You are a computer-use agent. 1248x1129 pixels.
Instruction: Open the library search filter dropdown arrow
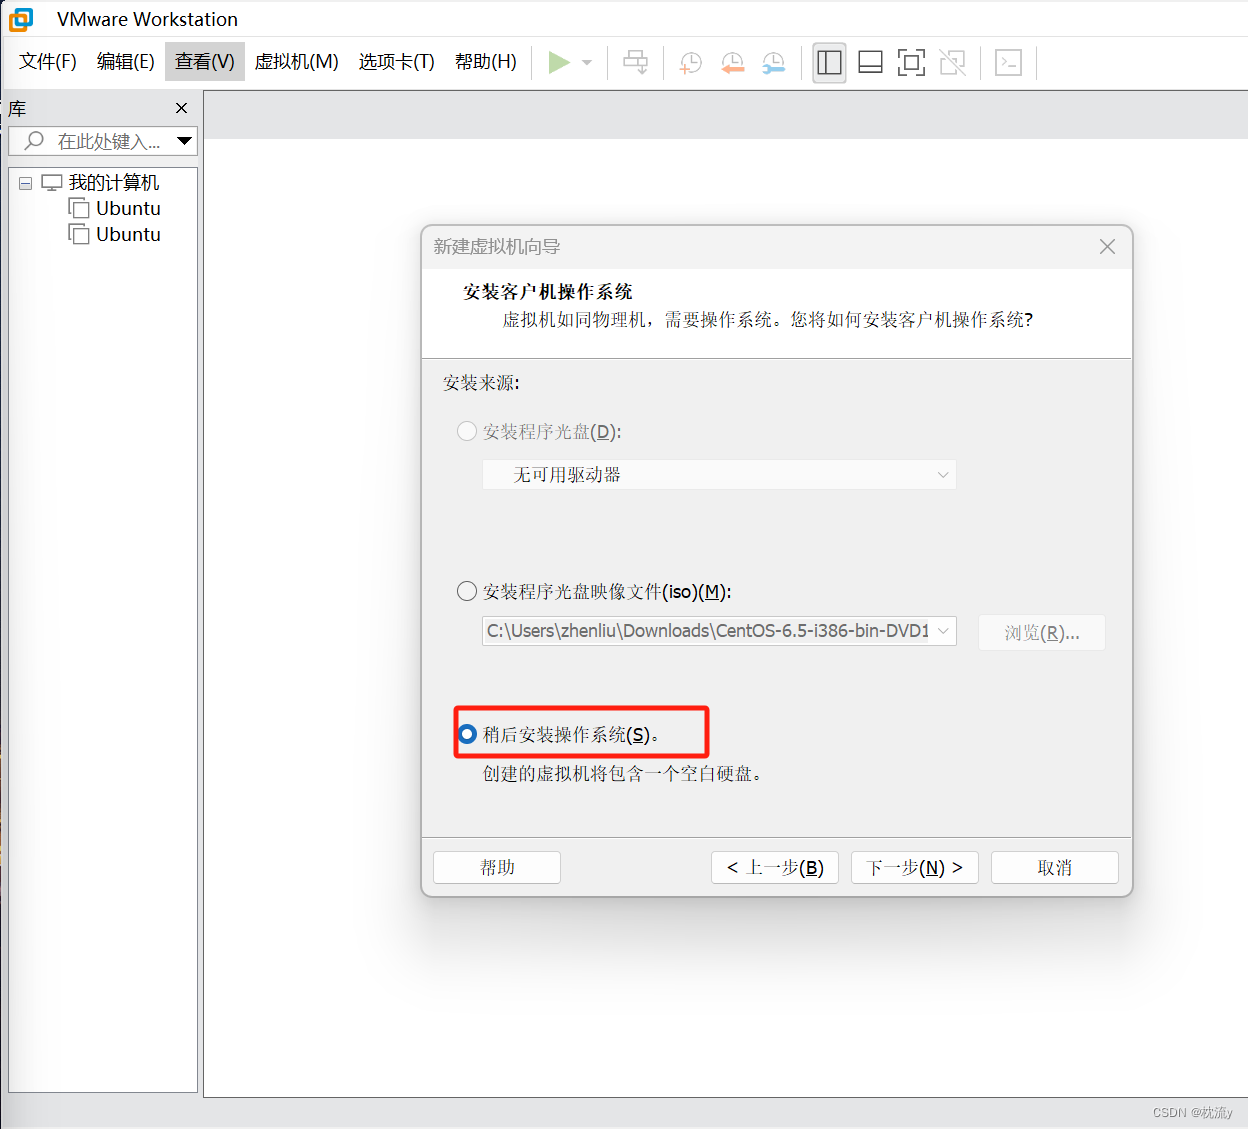point(184,141)
